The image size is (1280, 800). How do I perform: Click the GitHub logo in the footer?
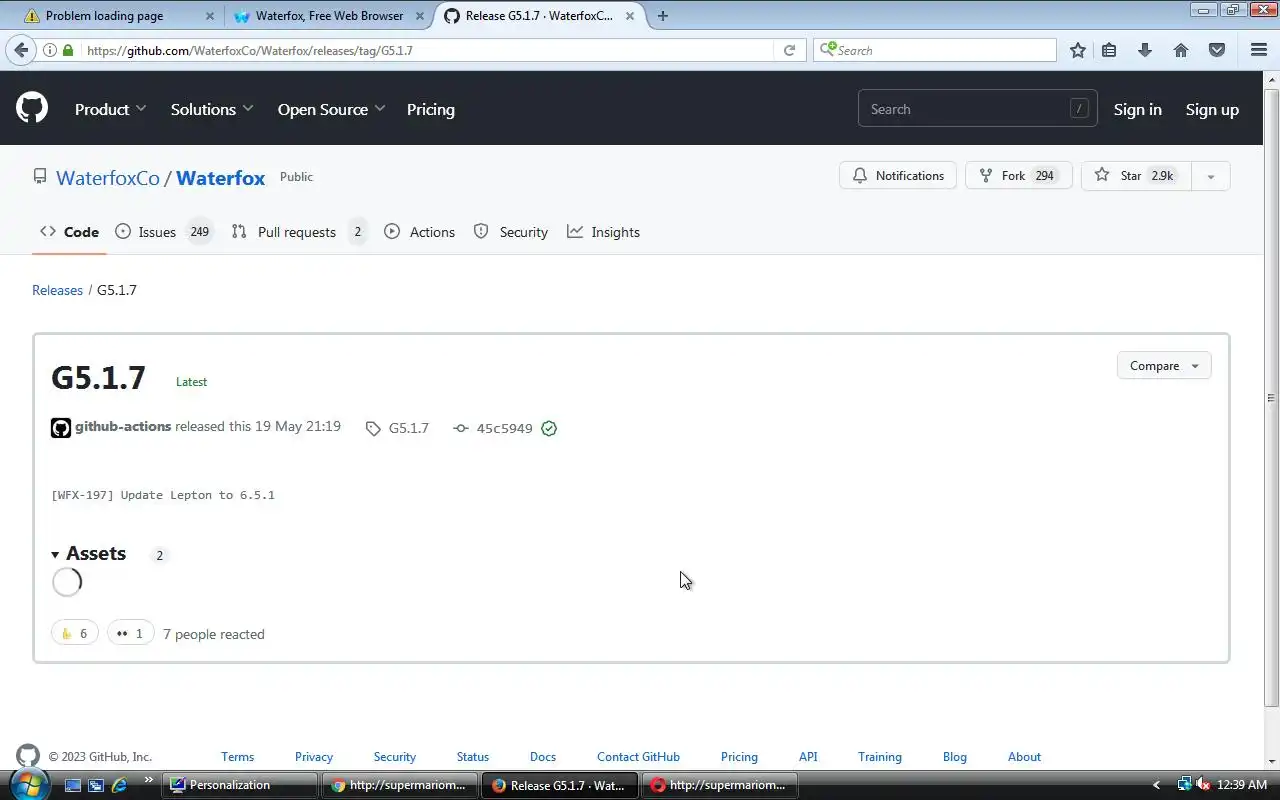point(28,756)
